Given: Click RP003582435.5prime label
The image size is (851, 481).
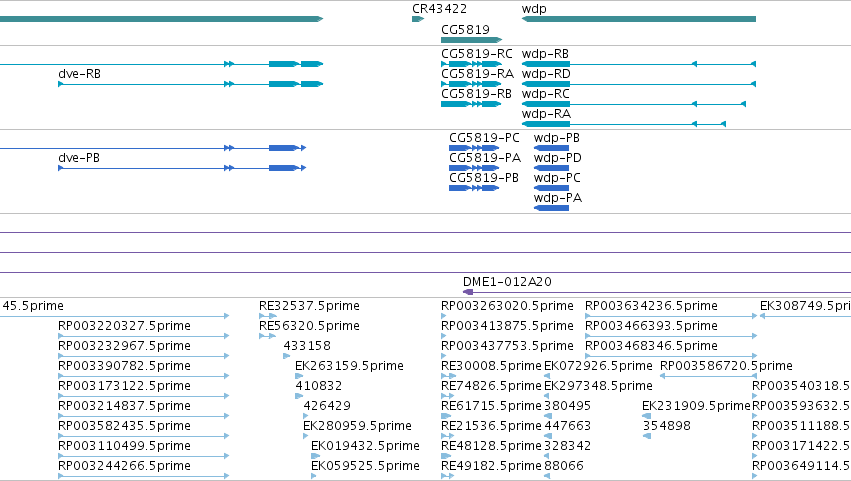Looking at the screenshot, I should click(x=124, y=426).
